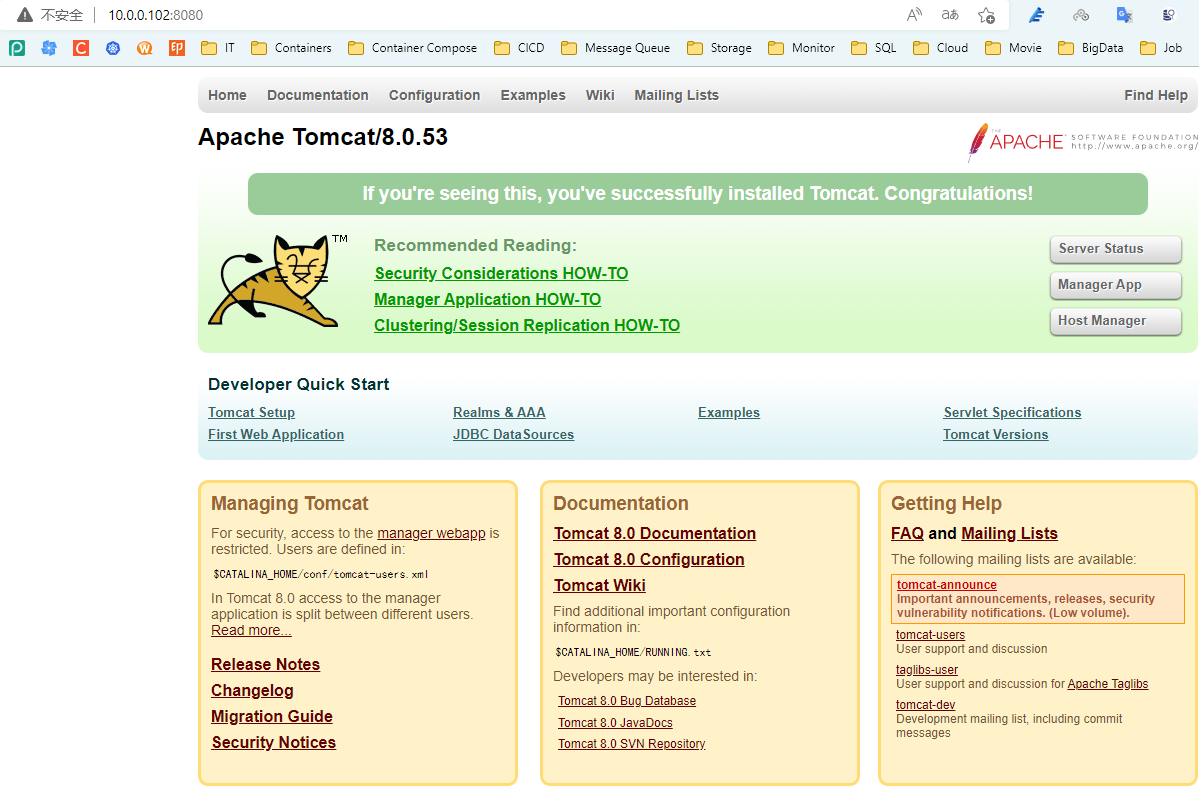Click the not-secure warning triangle icon
Image resolution: width=1199 pixels, height=793 pixels.
(24, 15)
